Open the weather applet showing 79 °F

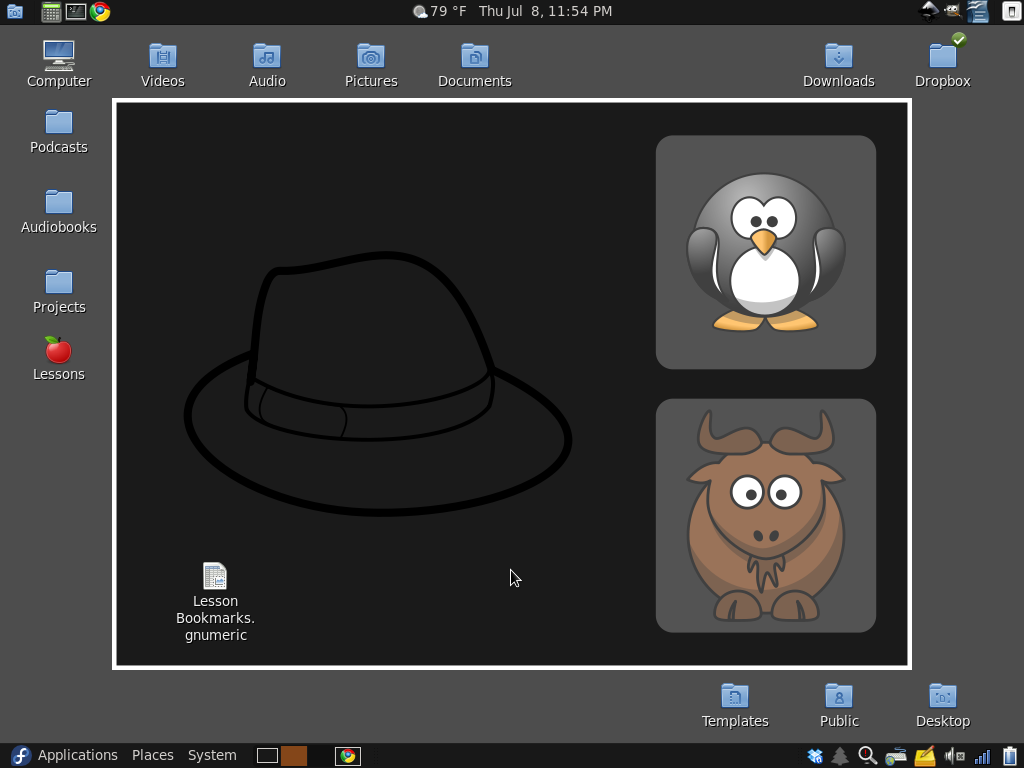coord(440,12)
